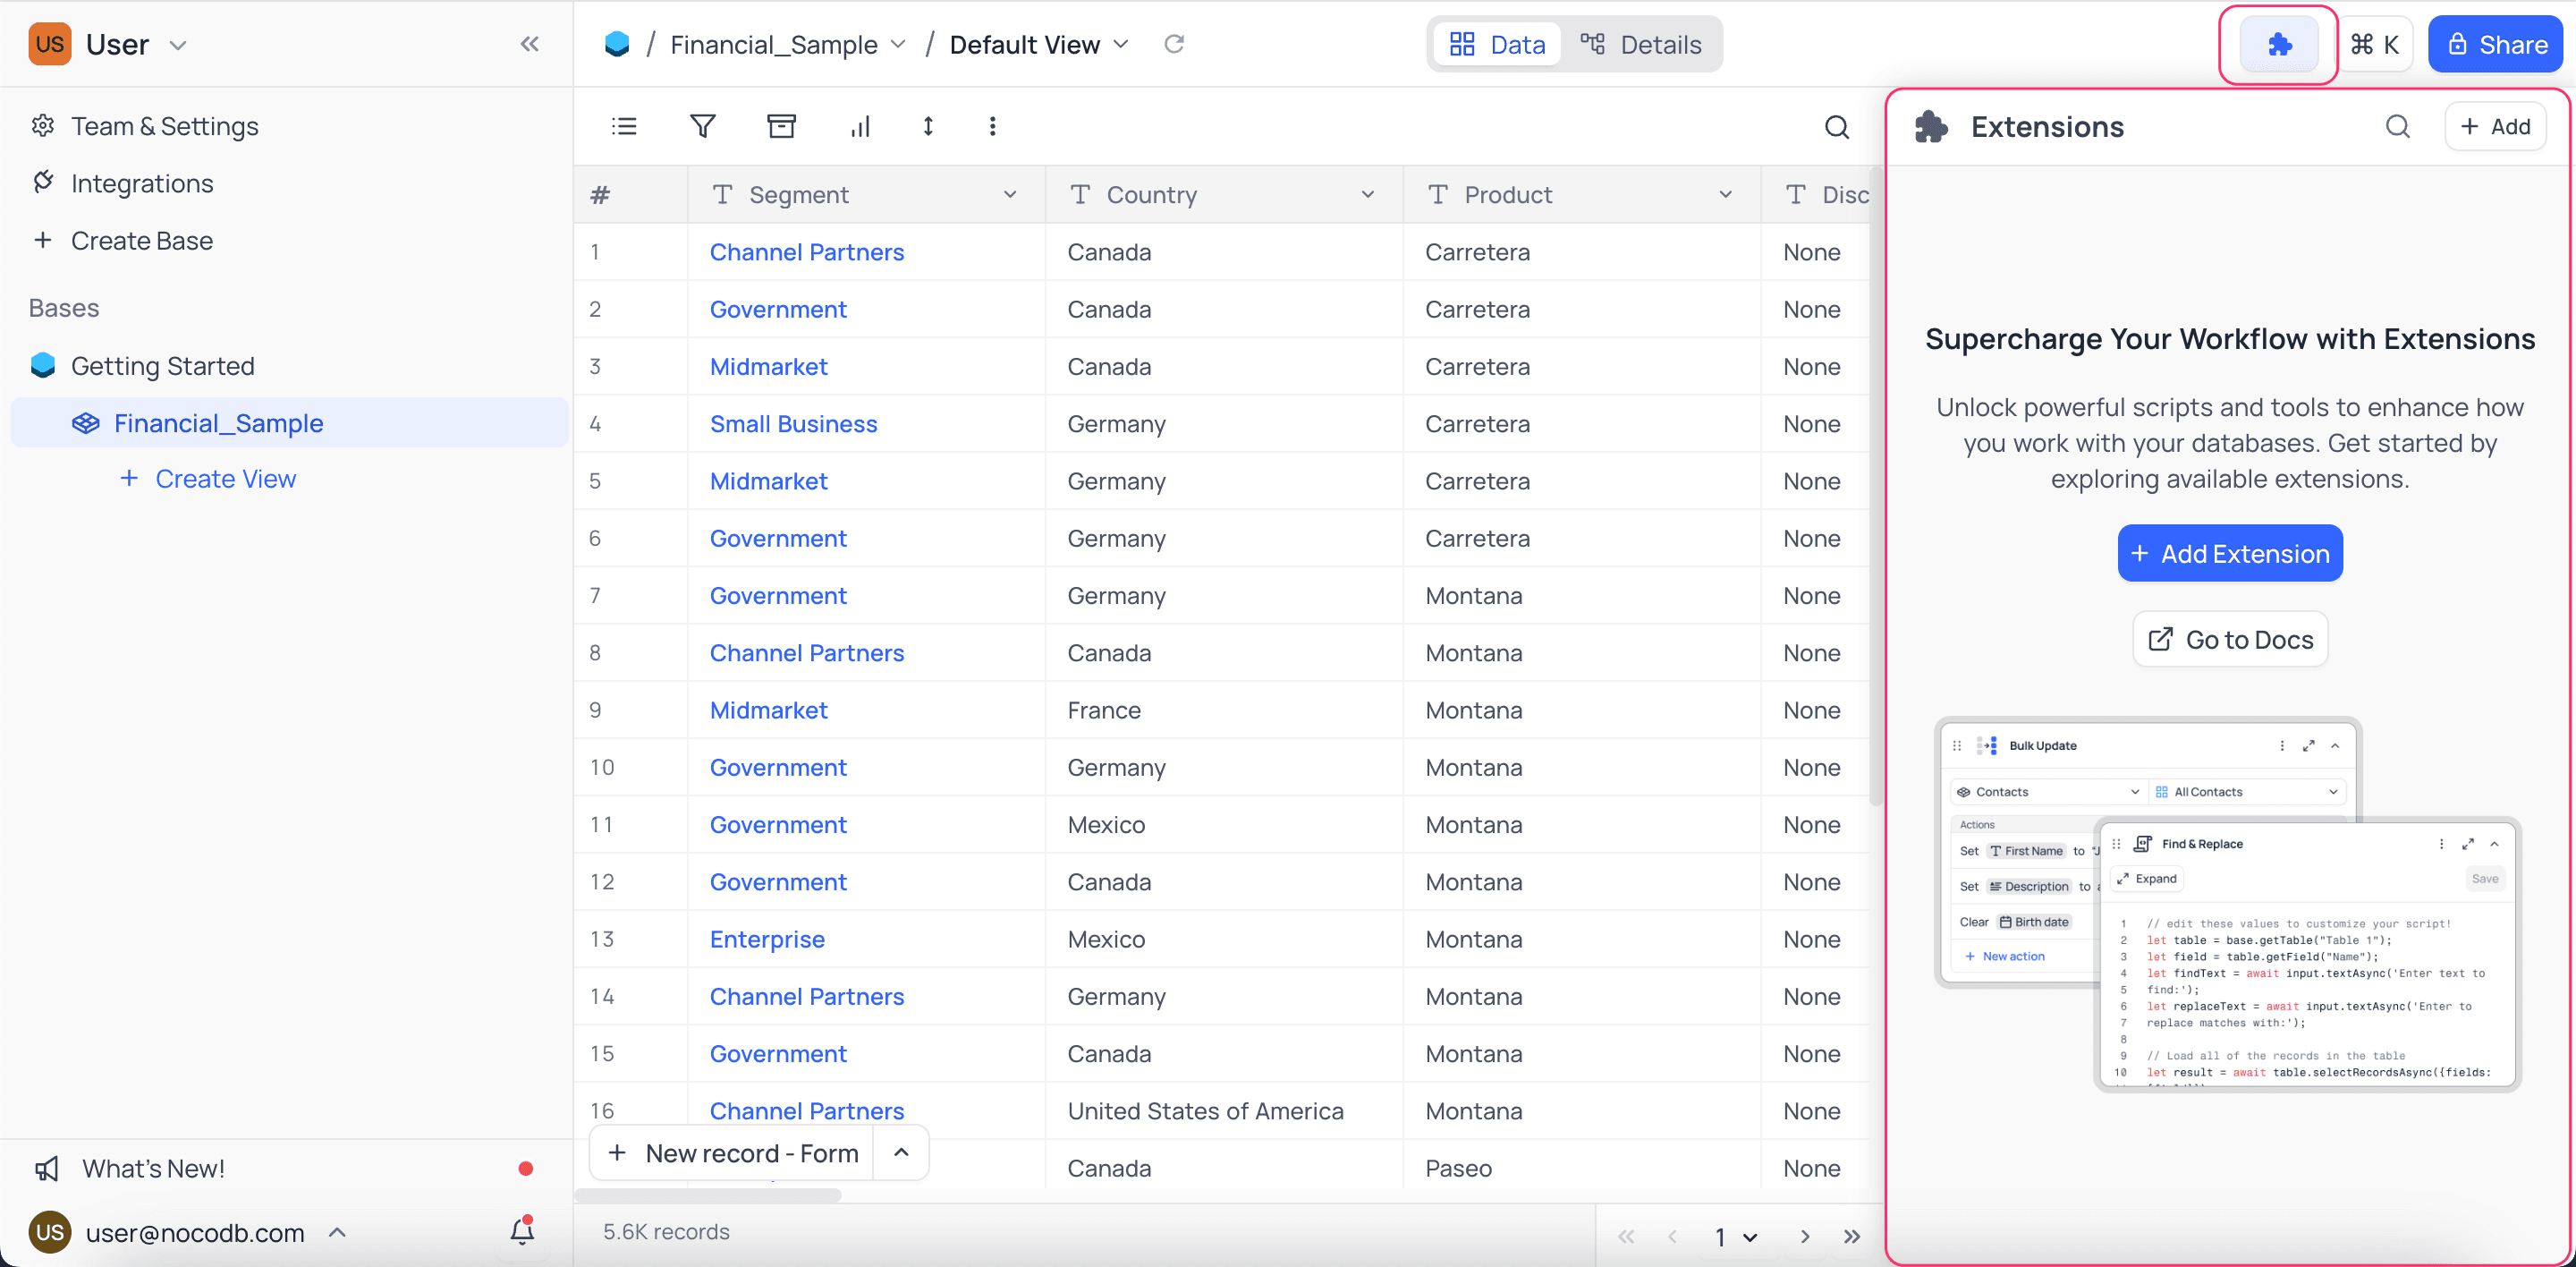Viewport: 2576px width, 1267px height.
Task: Switch to the Data tab
Action: 1497,45
